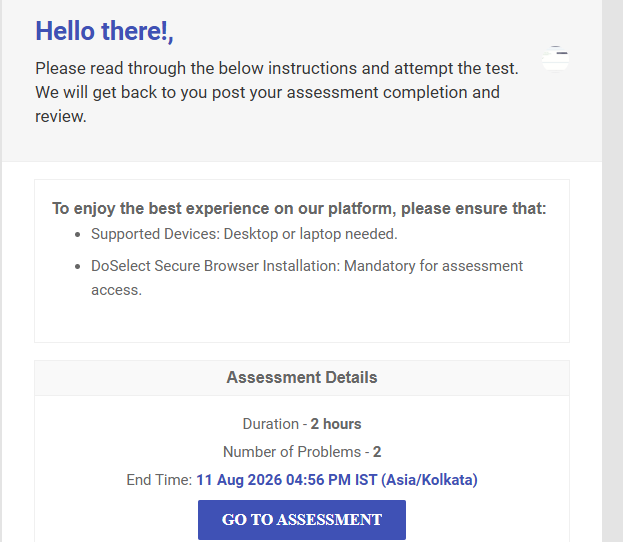
Task: Click the GO TO ASSESSMENT button
Action: pyautogui.click(x=302, y=519)
